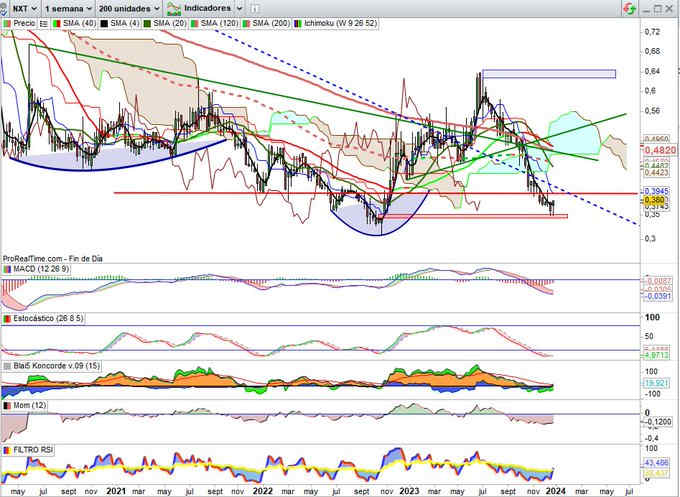Open the NXT ticker dropdown
Image resolution: width=680 pixels, height=497 pixels.
click(25, 8)
